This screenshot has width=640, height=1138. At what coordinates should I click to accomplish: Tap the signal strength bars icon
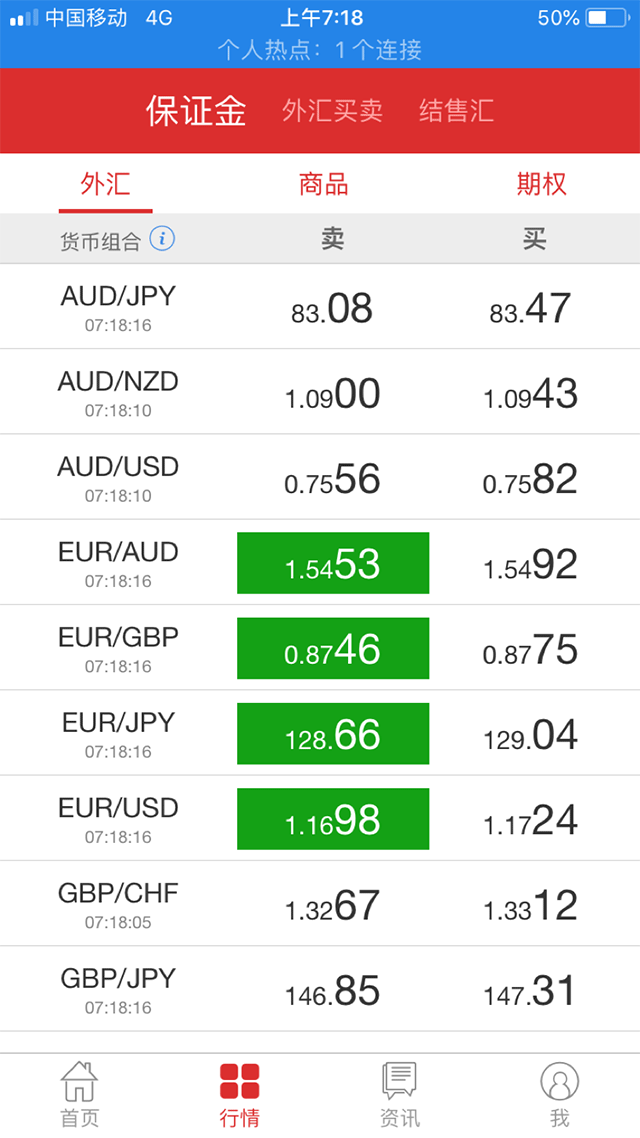click(x=24, y=18)
